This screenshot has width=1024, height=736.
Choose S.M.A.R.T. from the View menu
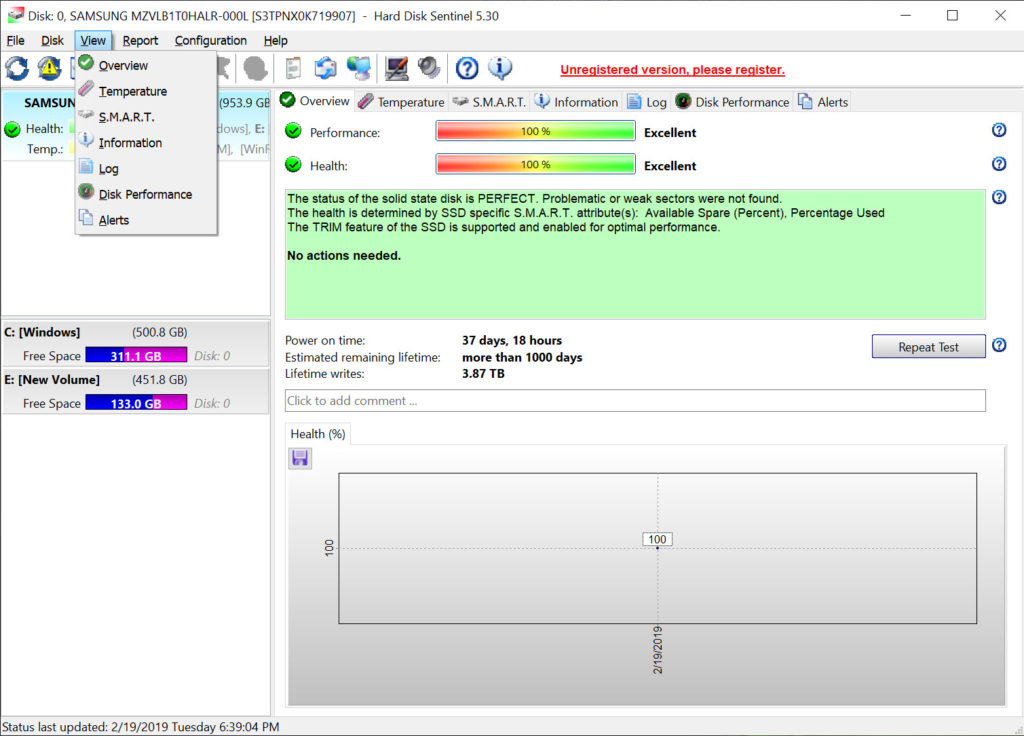[x=146, y=117]
